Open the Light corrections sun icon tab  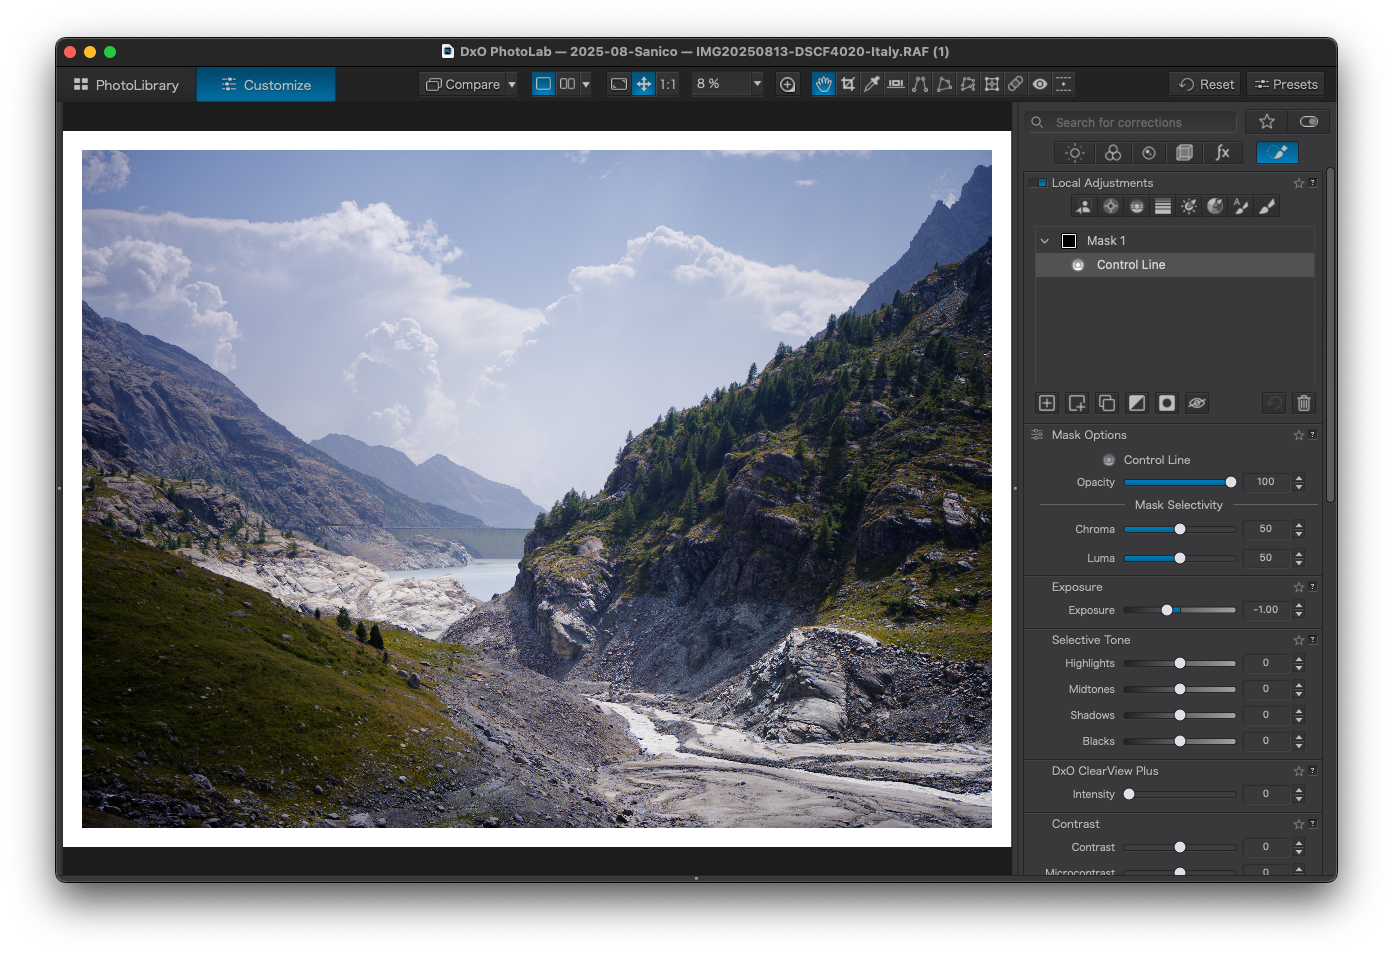click(1074, 153)
